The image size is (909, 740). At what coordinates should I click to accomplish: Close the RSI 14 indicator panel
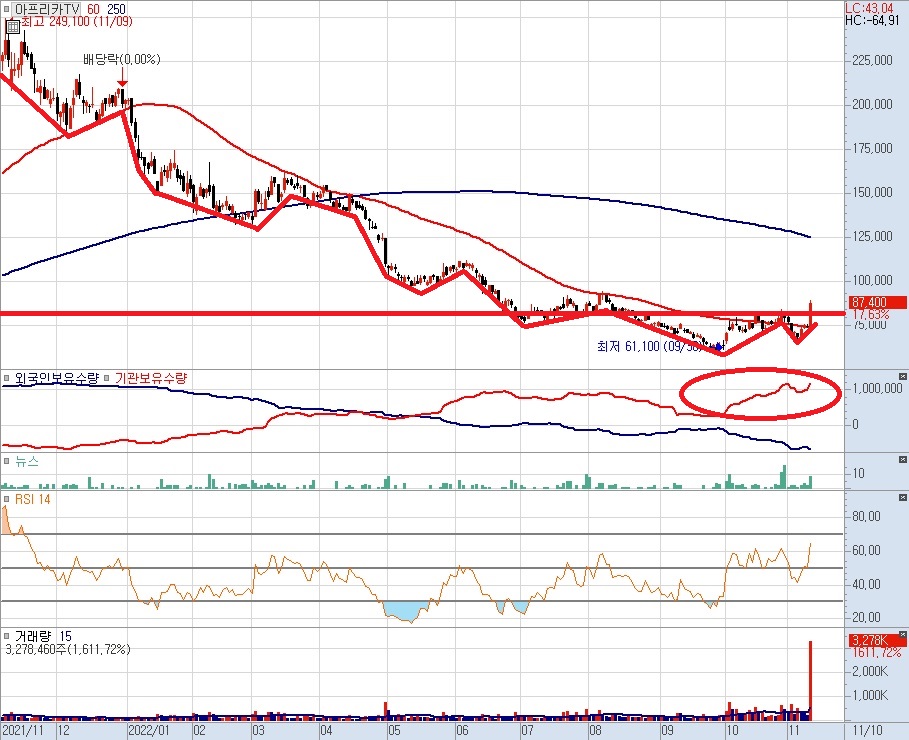click(x=903, y=498)
